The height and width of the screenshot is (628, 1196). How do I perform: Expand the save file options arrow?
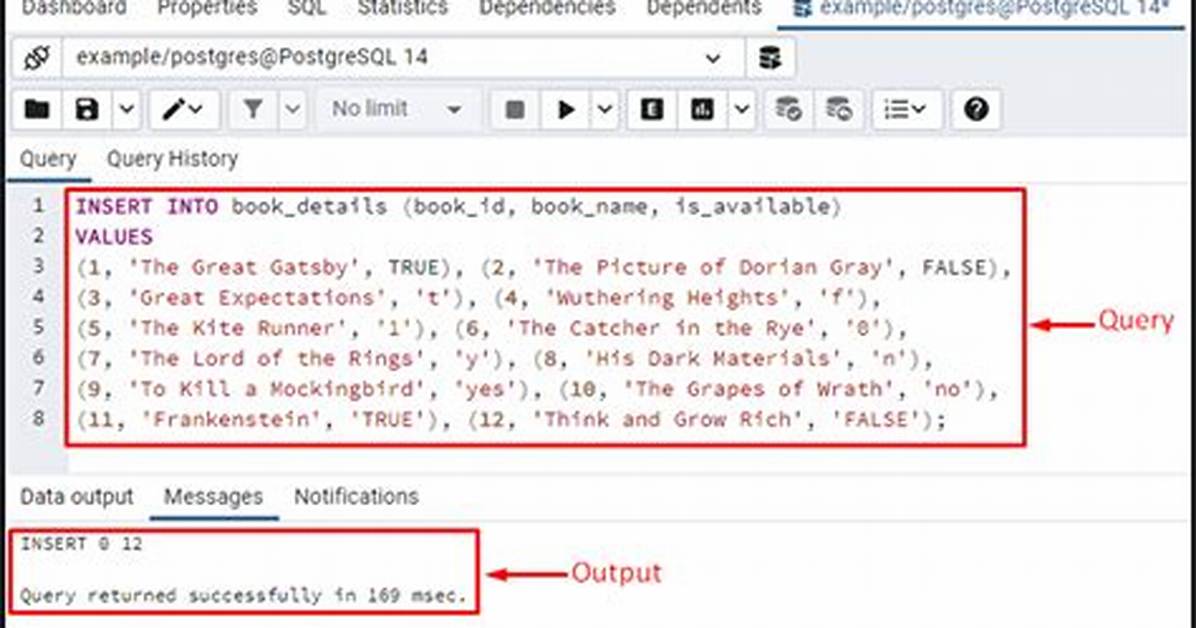tap(127, 110)
